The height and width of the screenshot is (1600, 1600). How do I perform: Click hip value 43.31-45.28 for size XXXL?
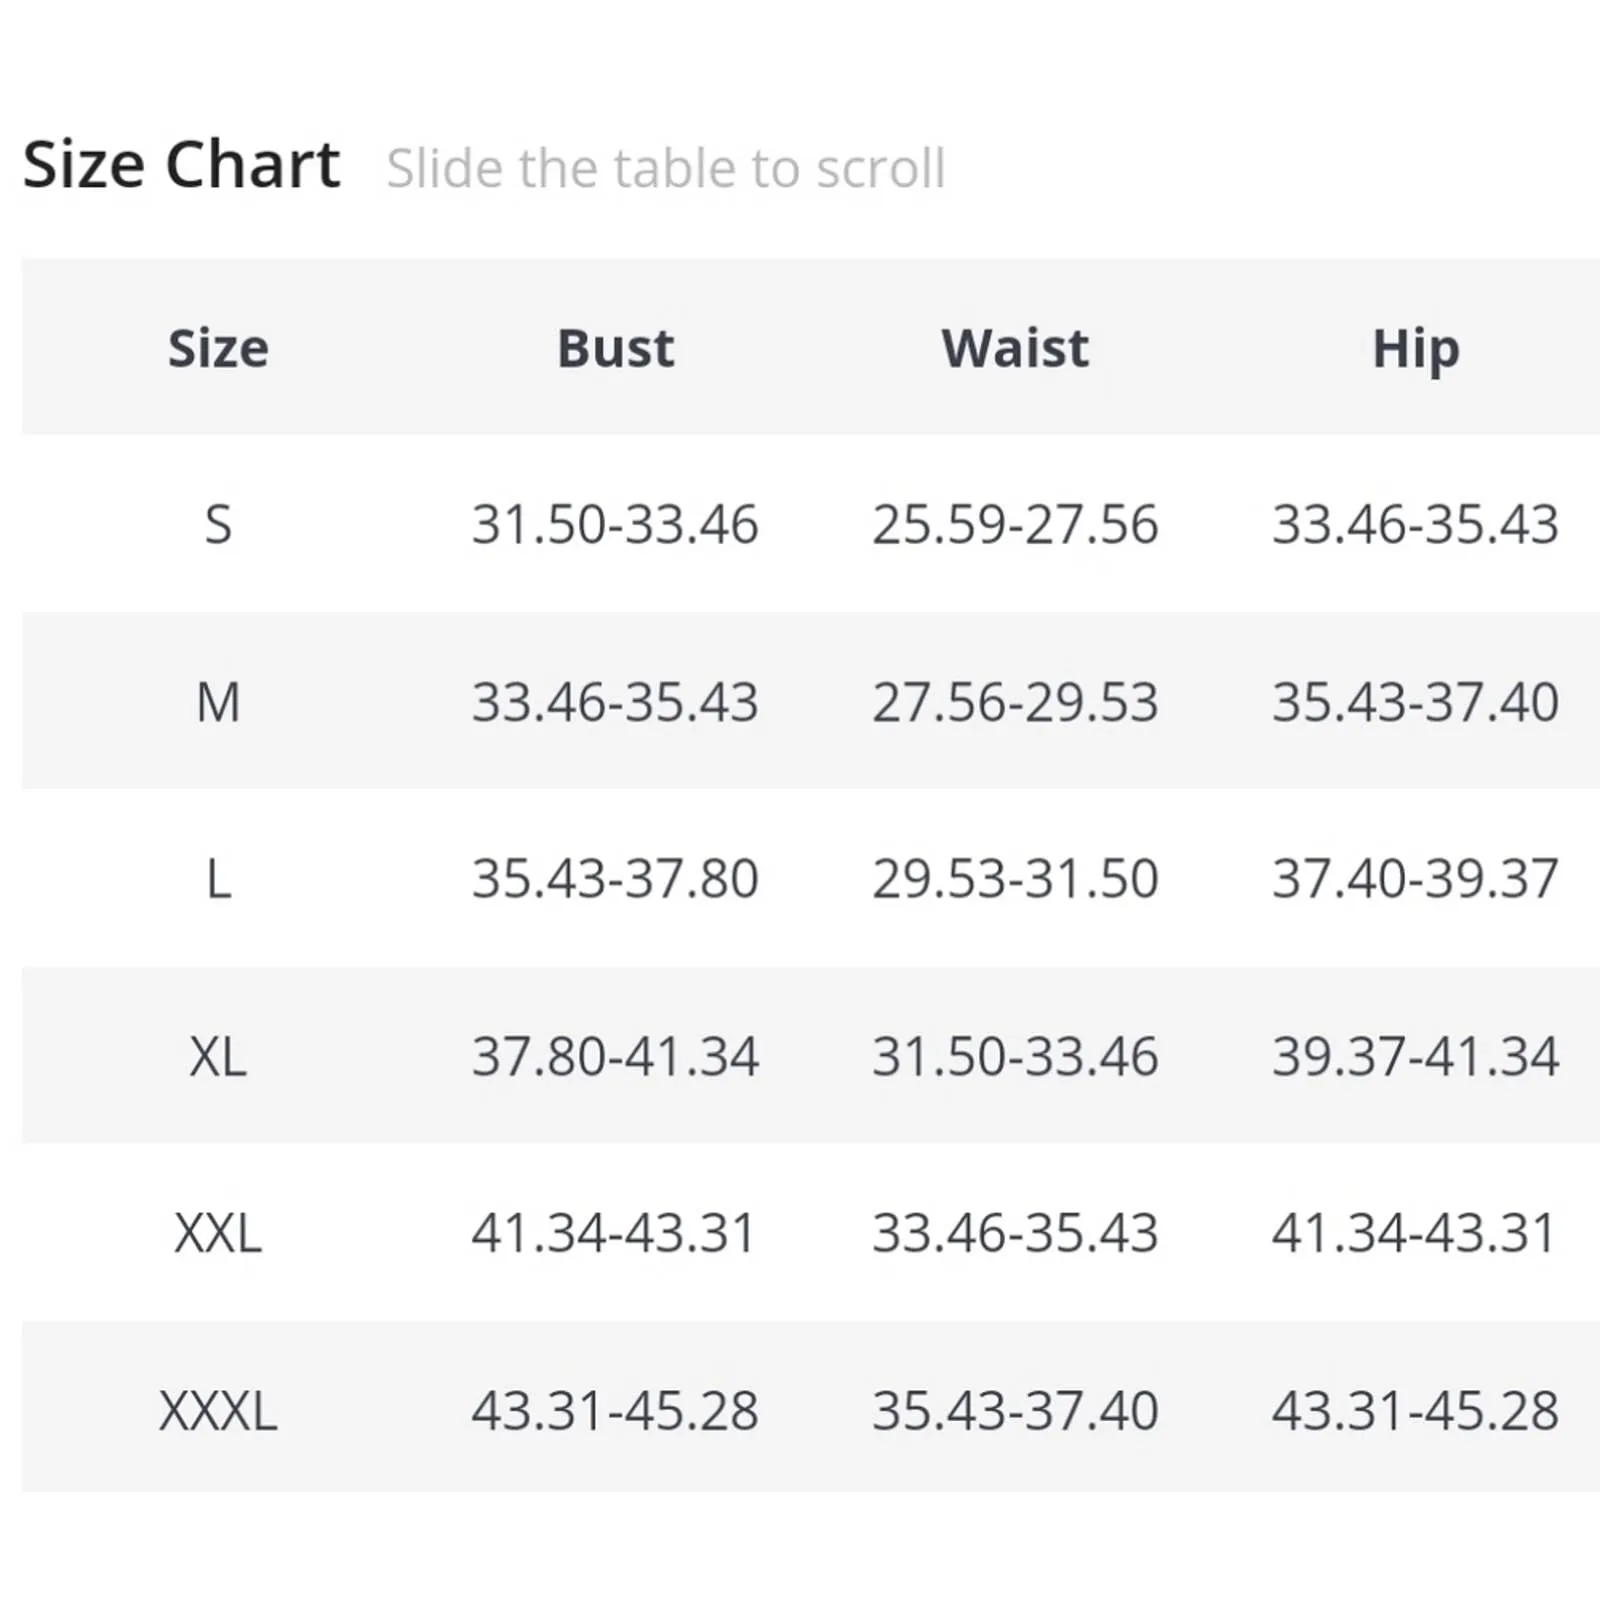(x=1415, y=1411)
